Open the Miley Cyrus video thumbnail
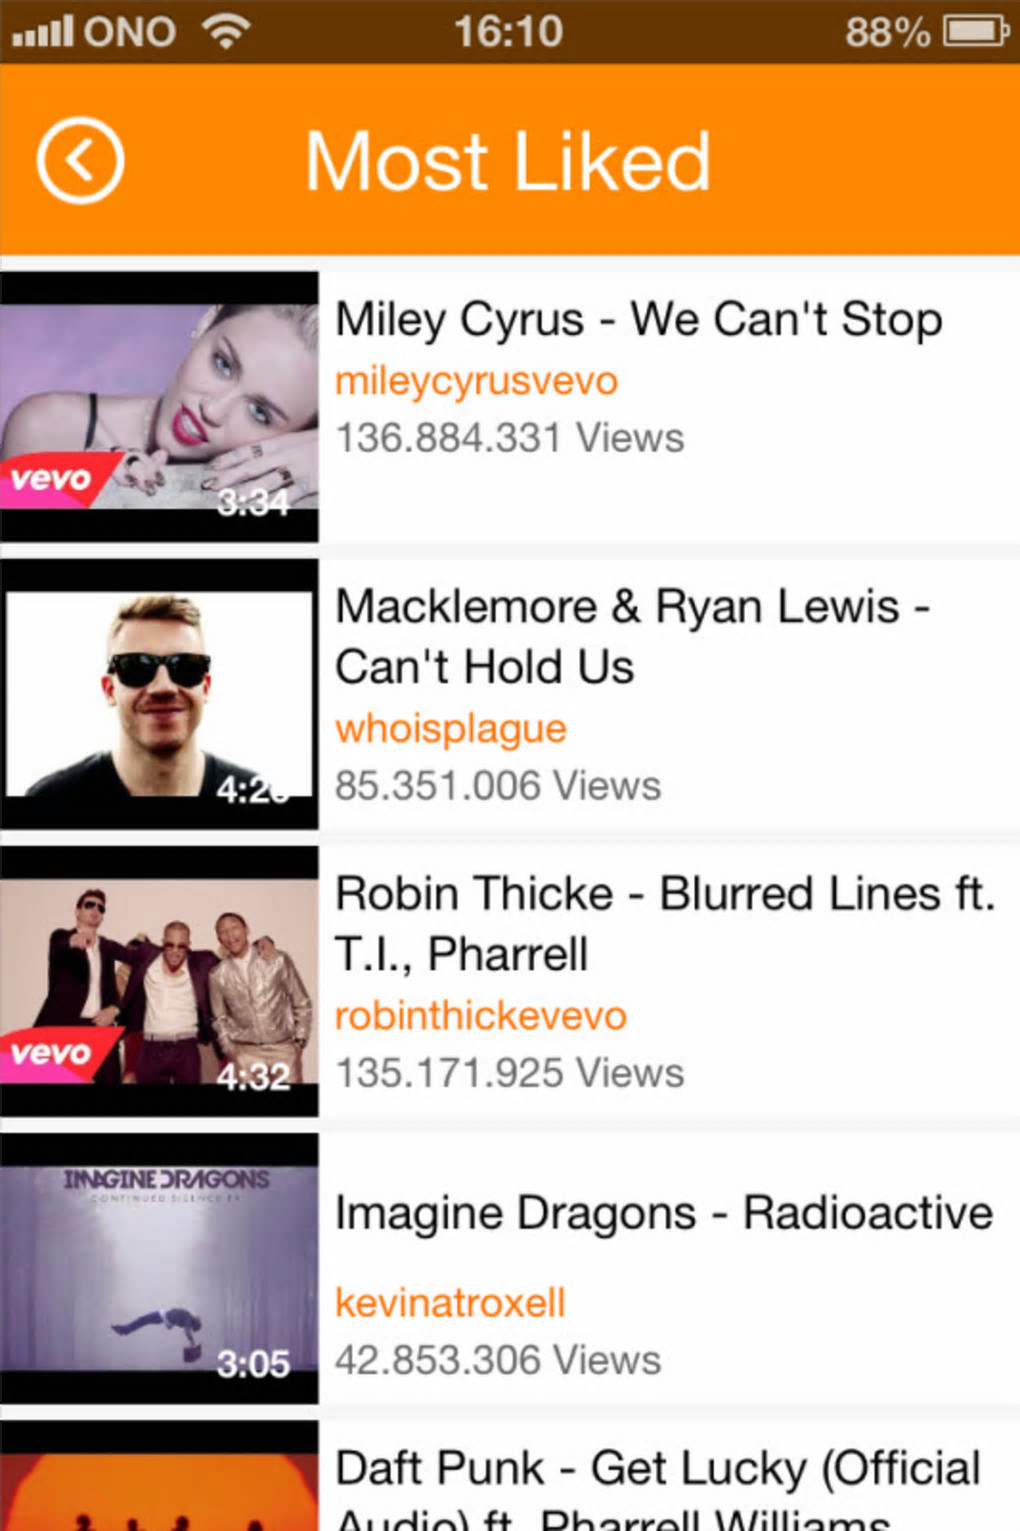The width and height of the screenshot is (1020, 1531). tap(159, 406)
